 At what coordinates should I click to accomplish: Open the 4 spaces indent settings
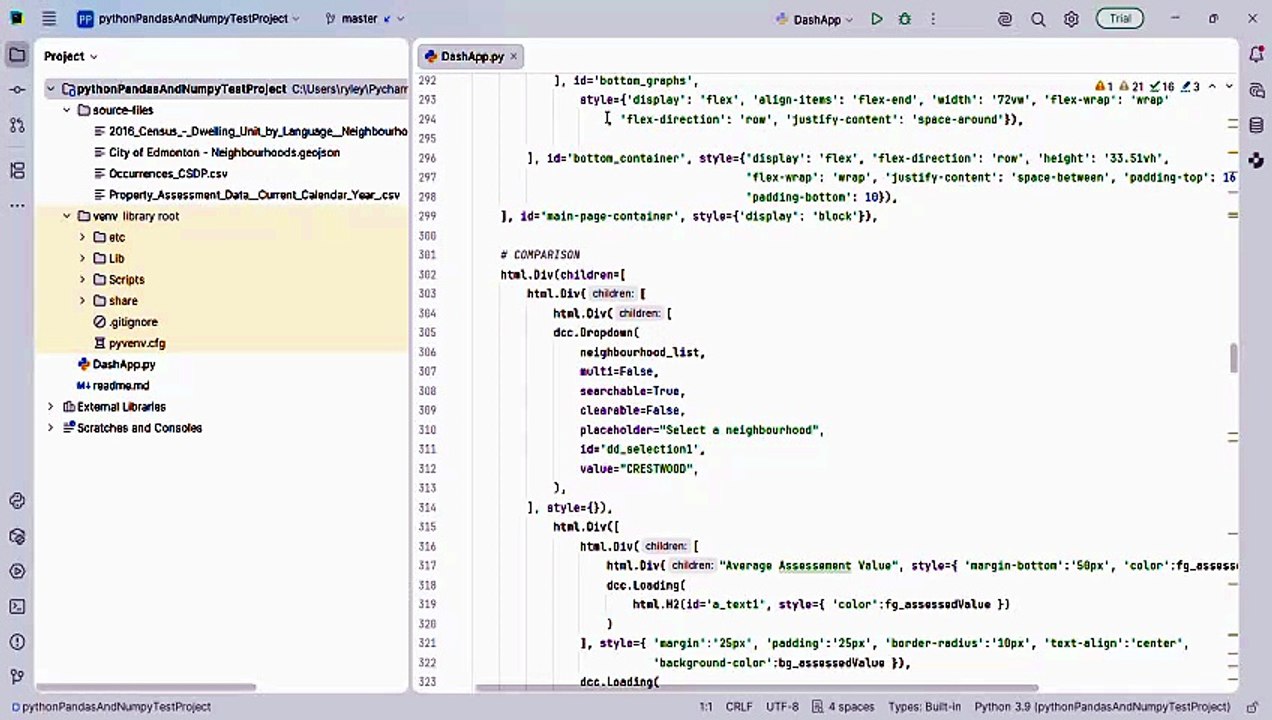[x=843, y=706]
